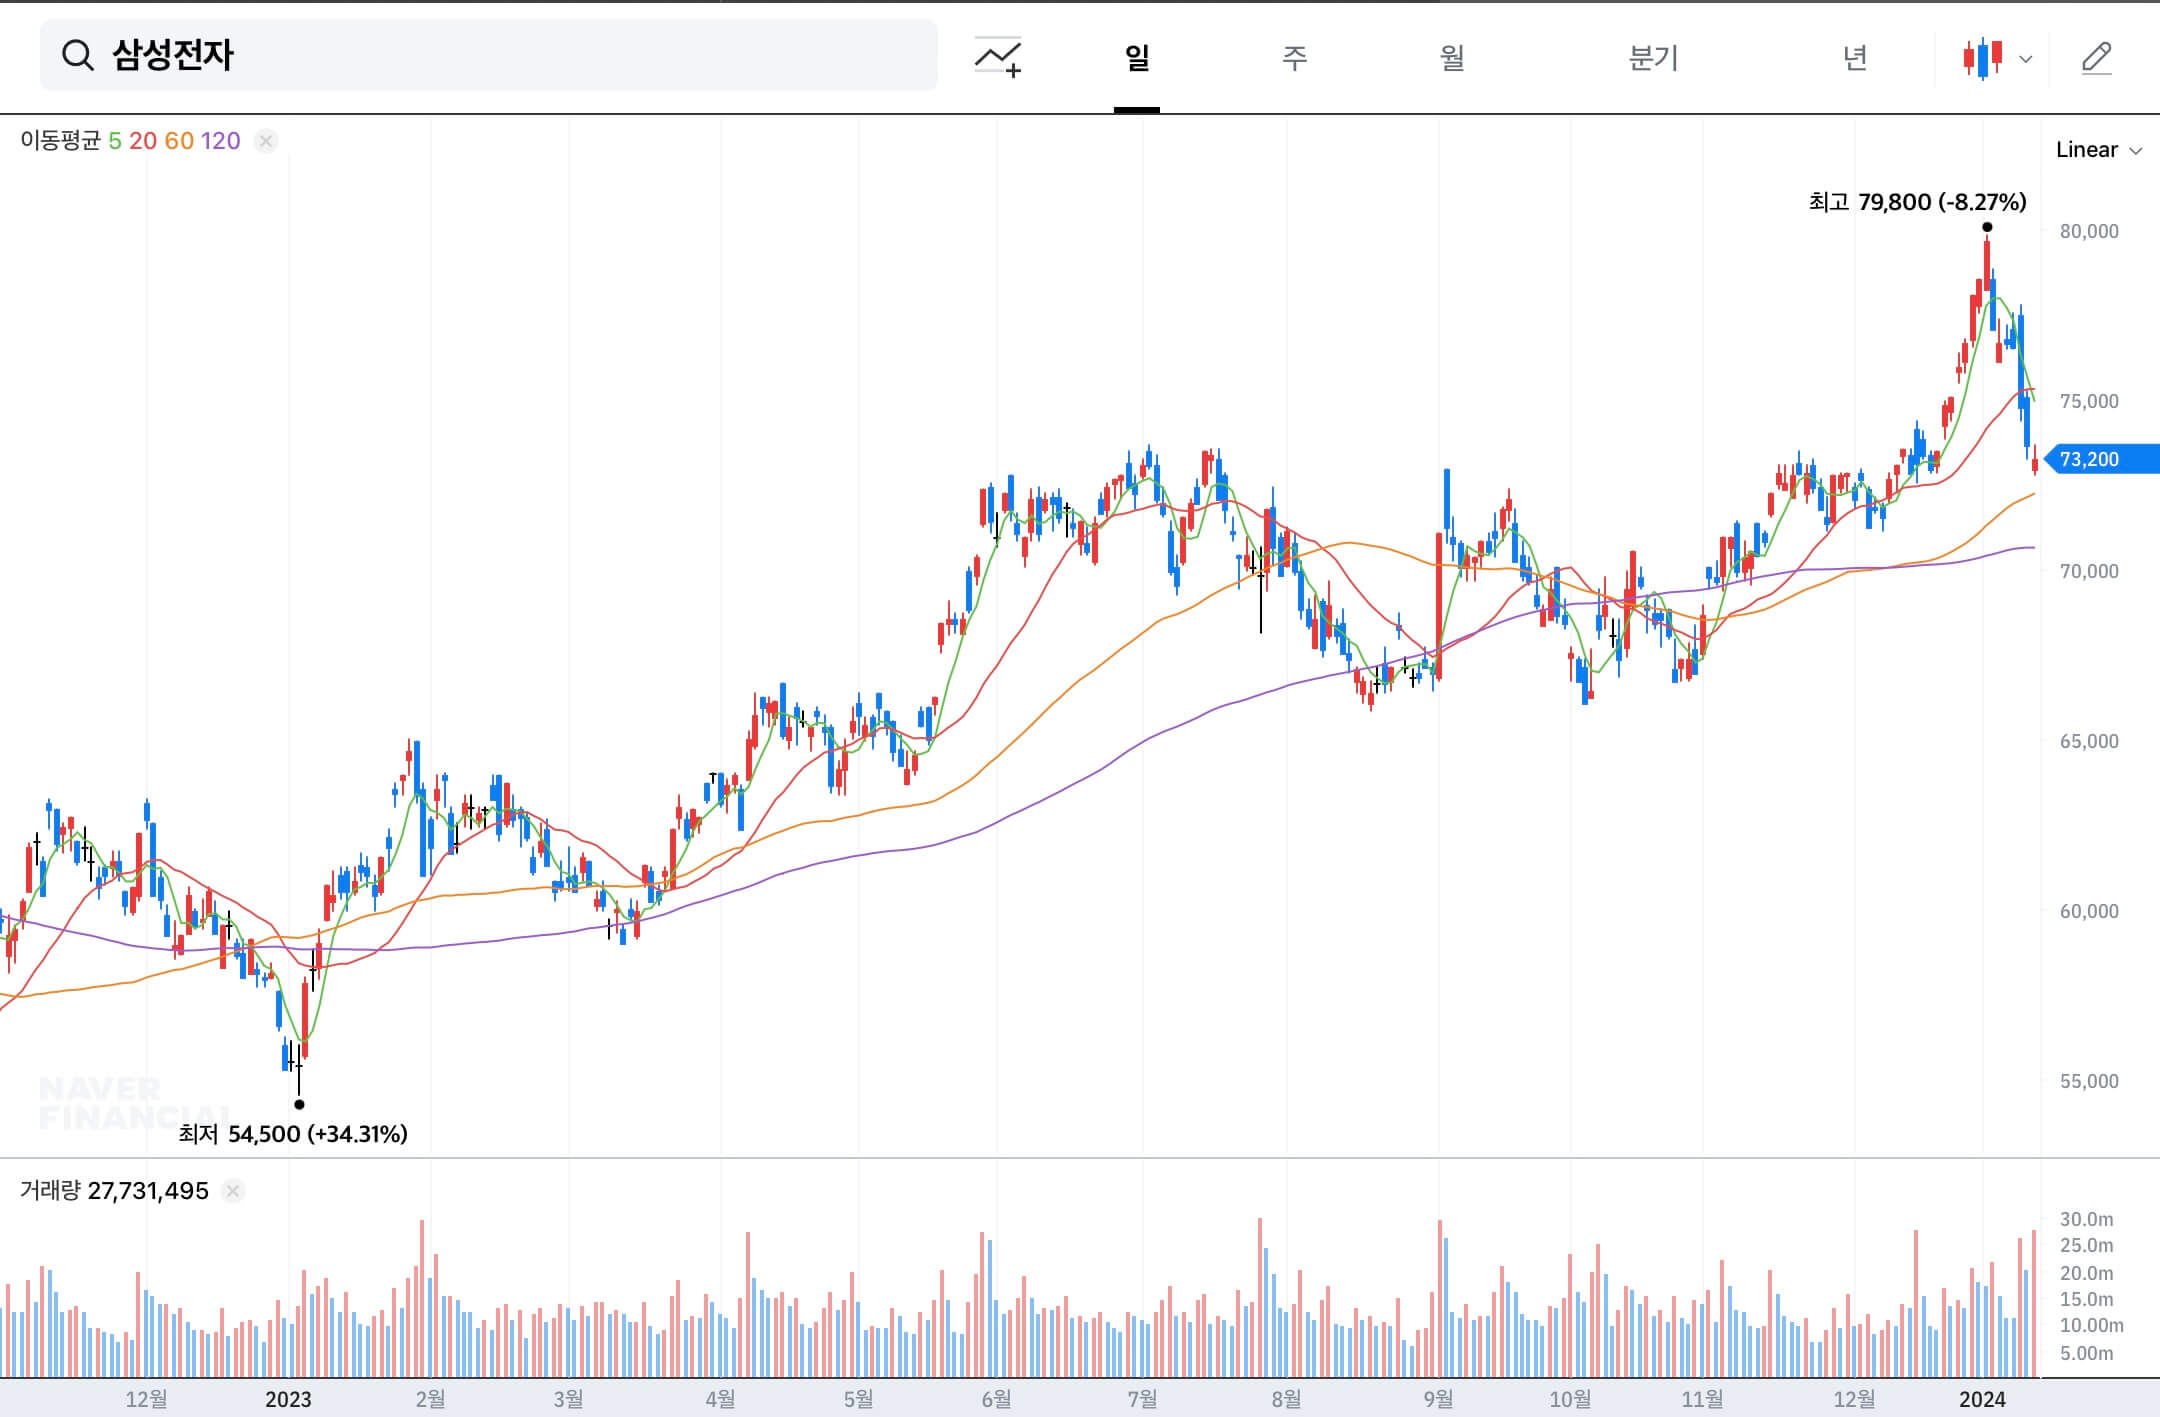The image size is (2160, 1417).
Task: Open the pencil drawing tool
Action: tap(2096, 58)
